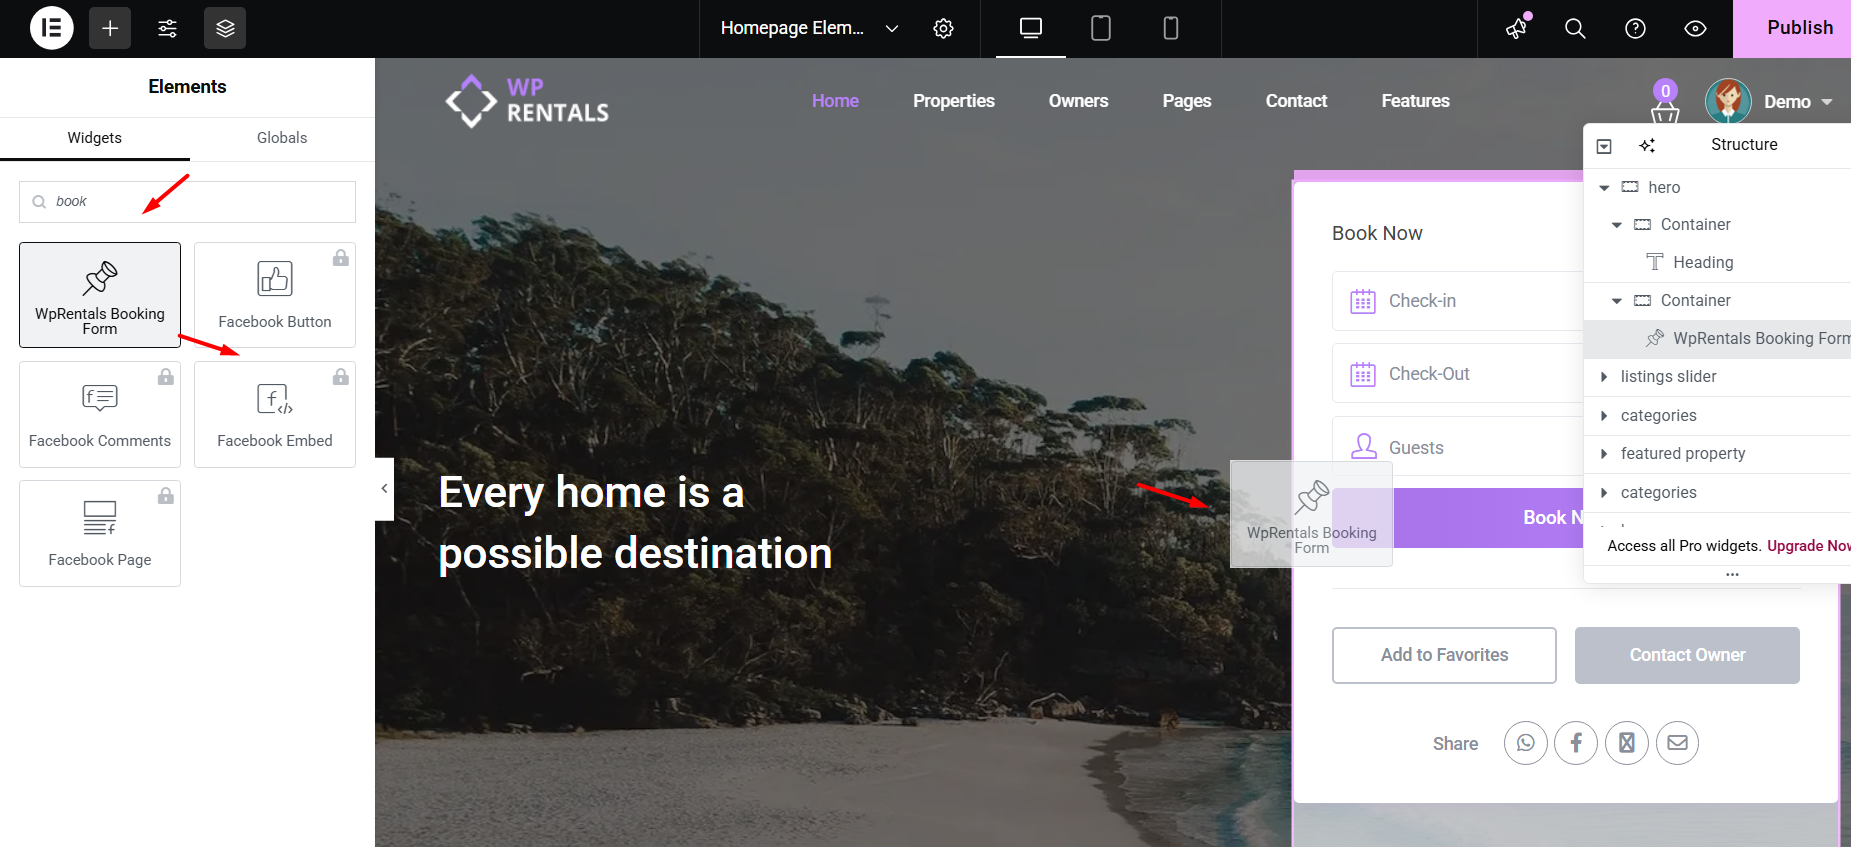Viewport: 1851px width, 847px height.
Task: Open Site Settings sliders icon
Action: point(168,28)
